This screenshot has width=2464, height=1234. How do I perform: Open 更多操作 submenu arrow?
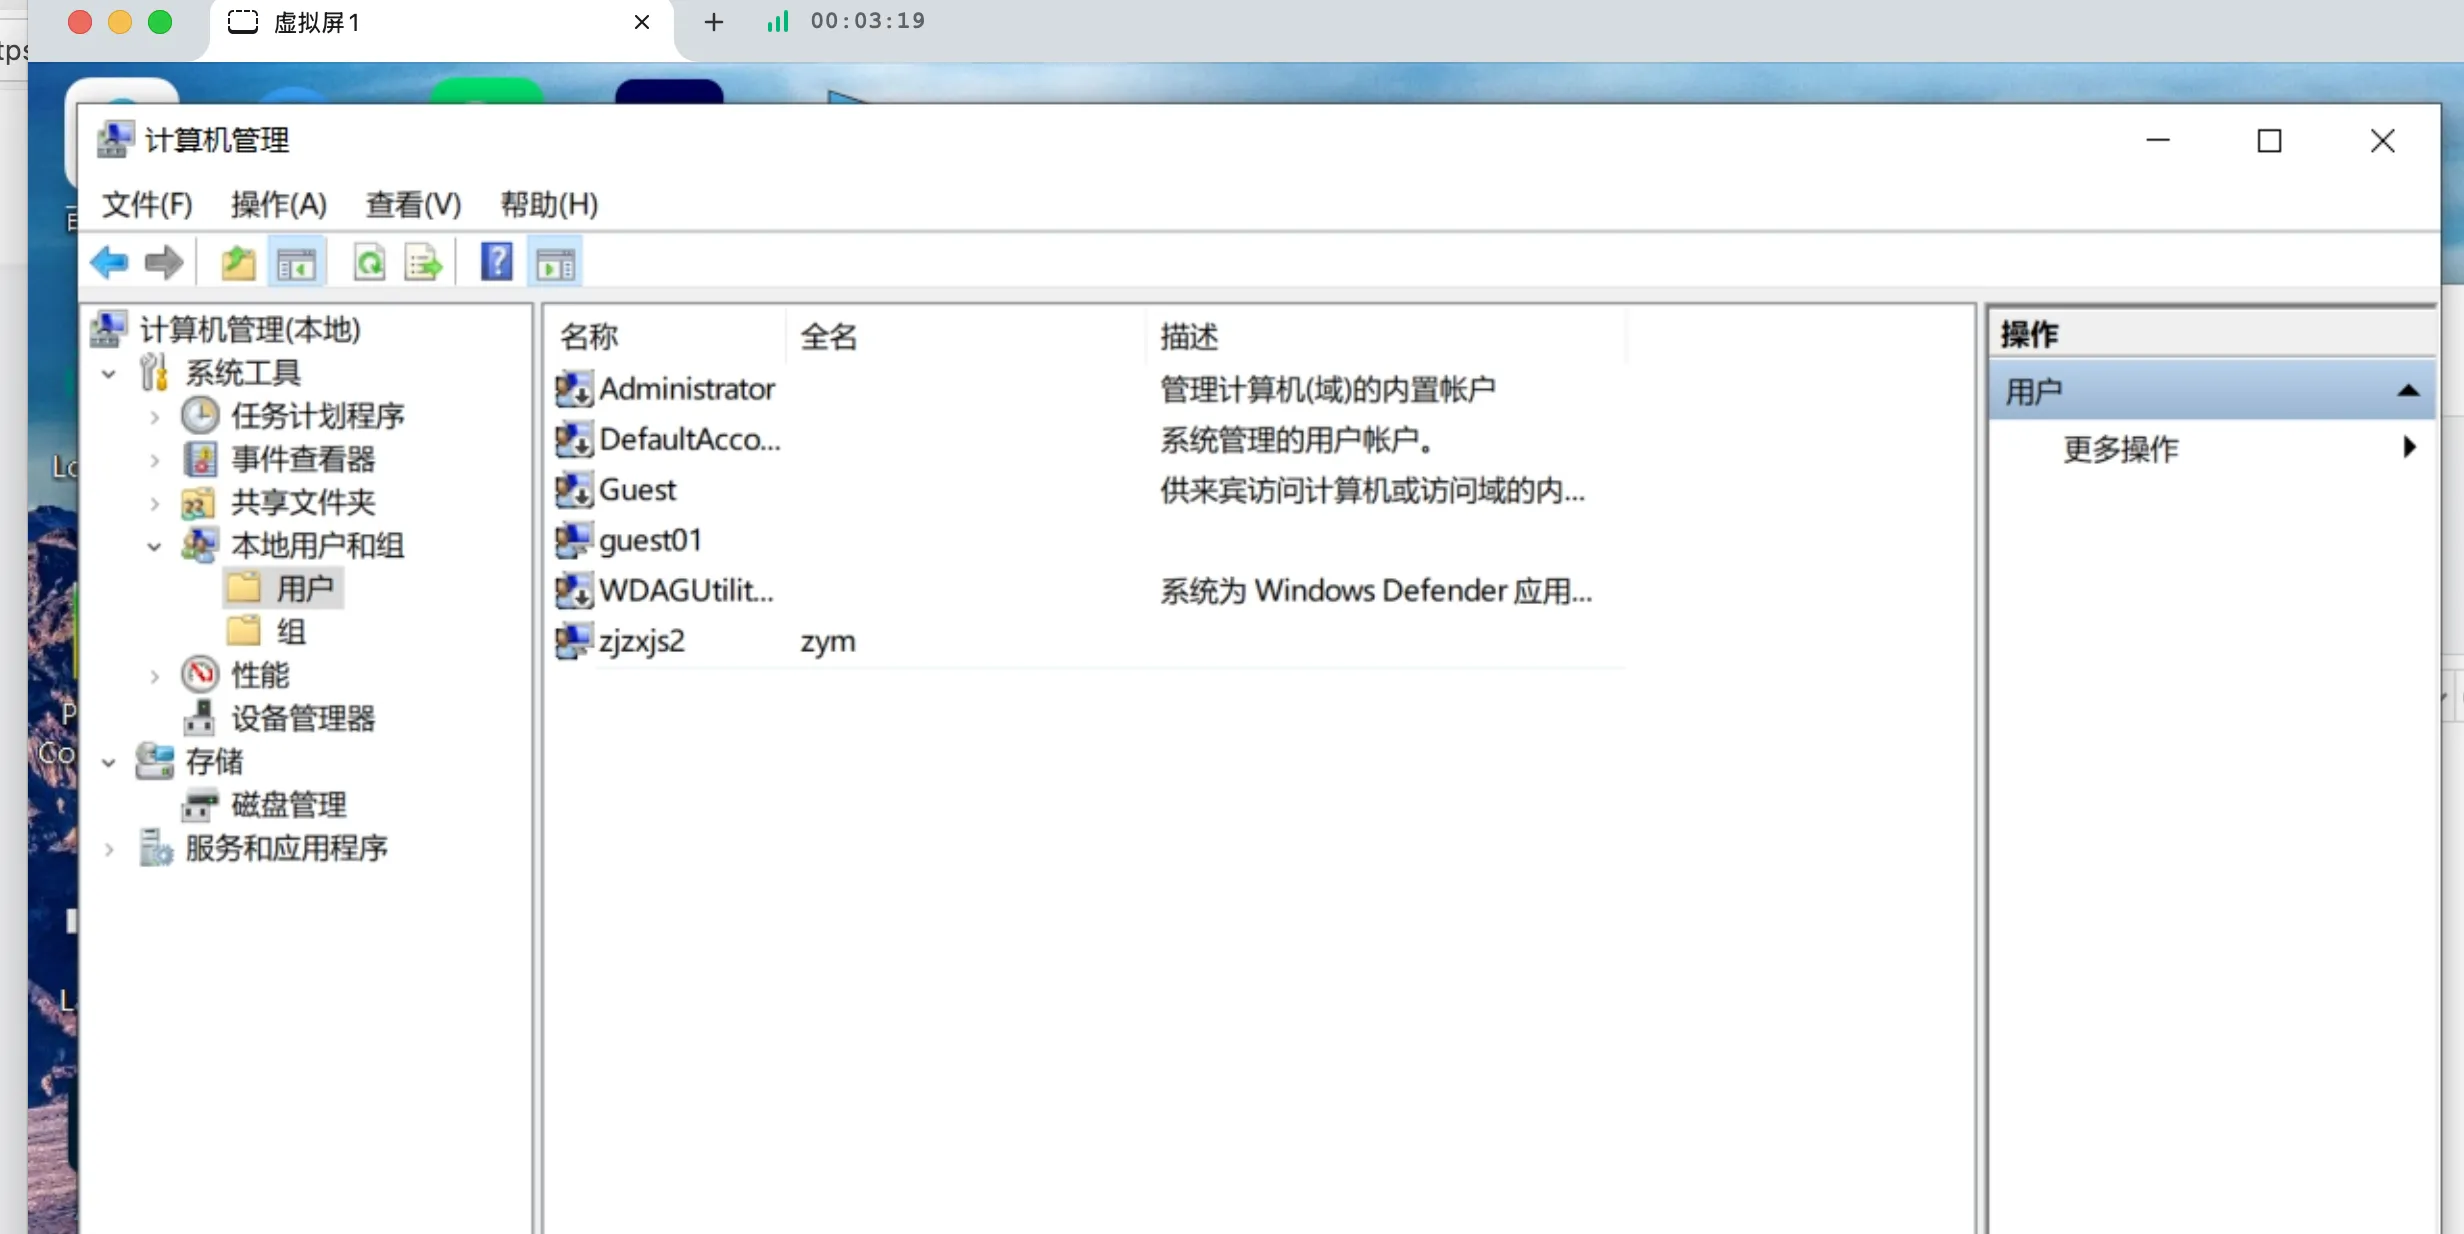pyautogui.click(x=2409, y=448)
